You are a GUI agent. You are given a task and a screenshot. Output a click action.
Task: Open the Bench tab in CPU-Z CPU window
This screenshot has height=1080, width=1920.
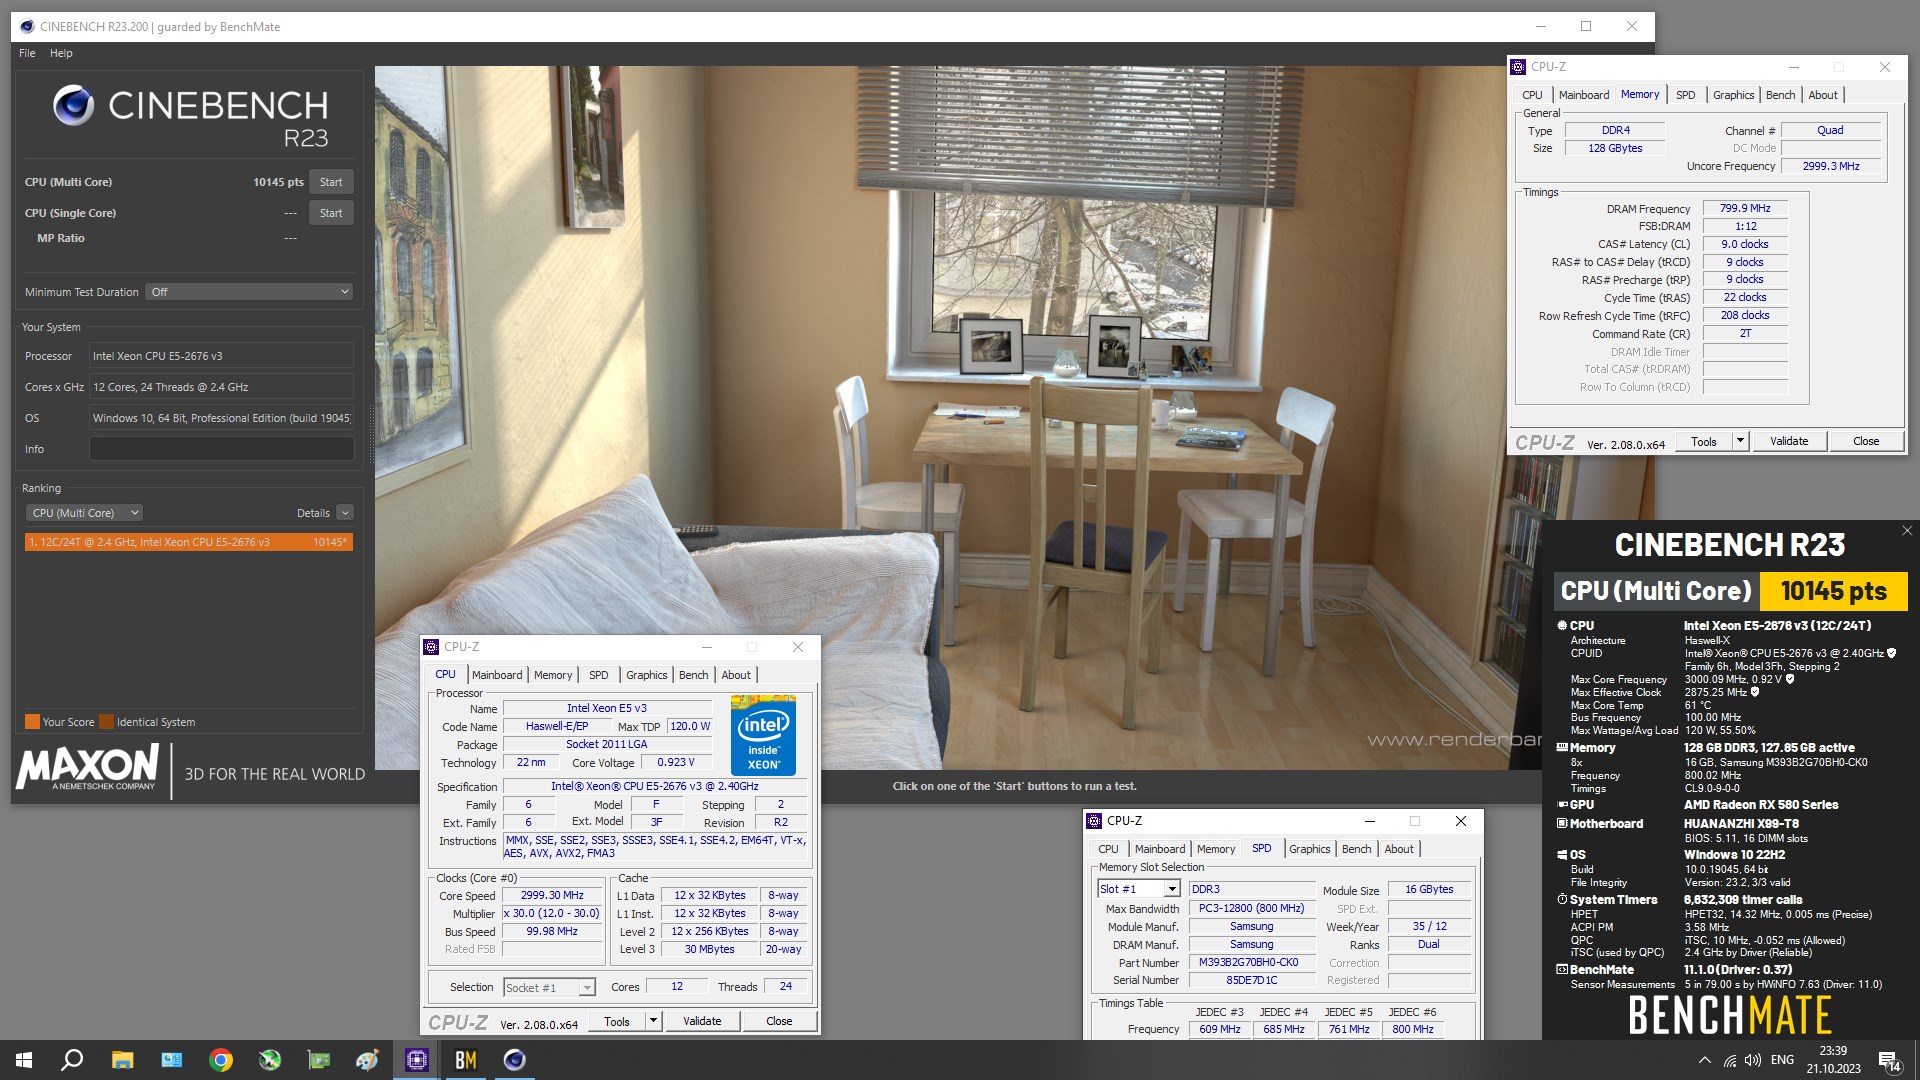click(x=693, y=675)
